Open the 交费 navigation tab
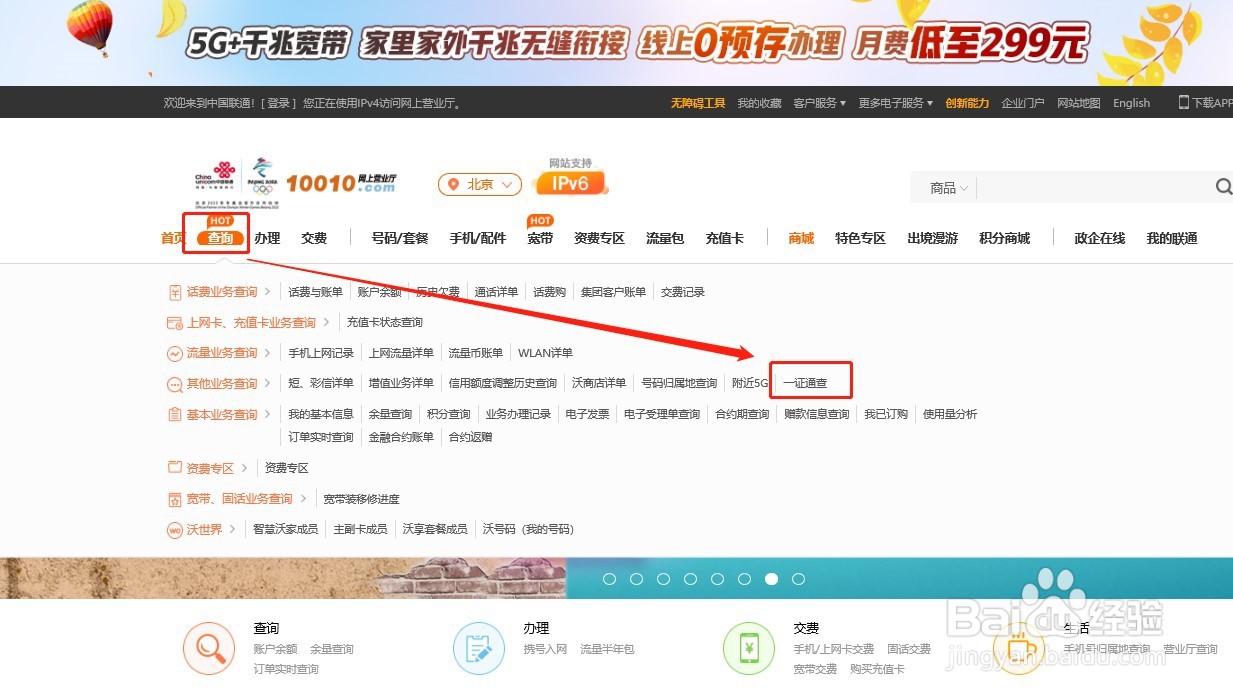 [314, 238]
